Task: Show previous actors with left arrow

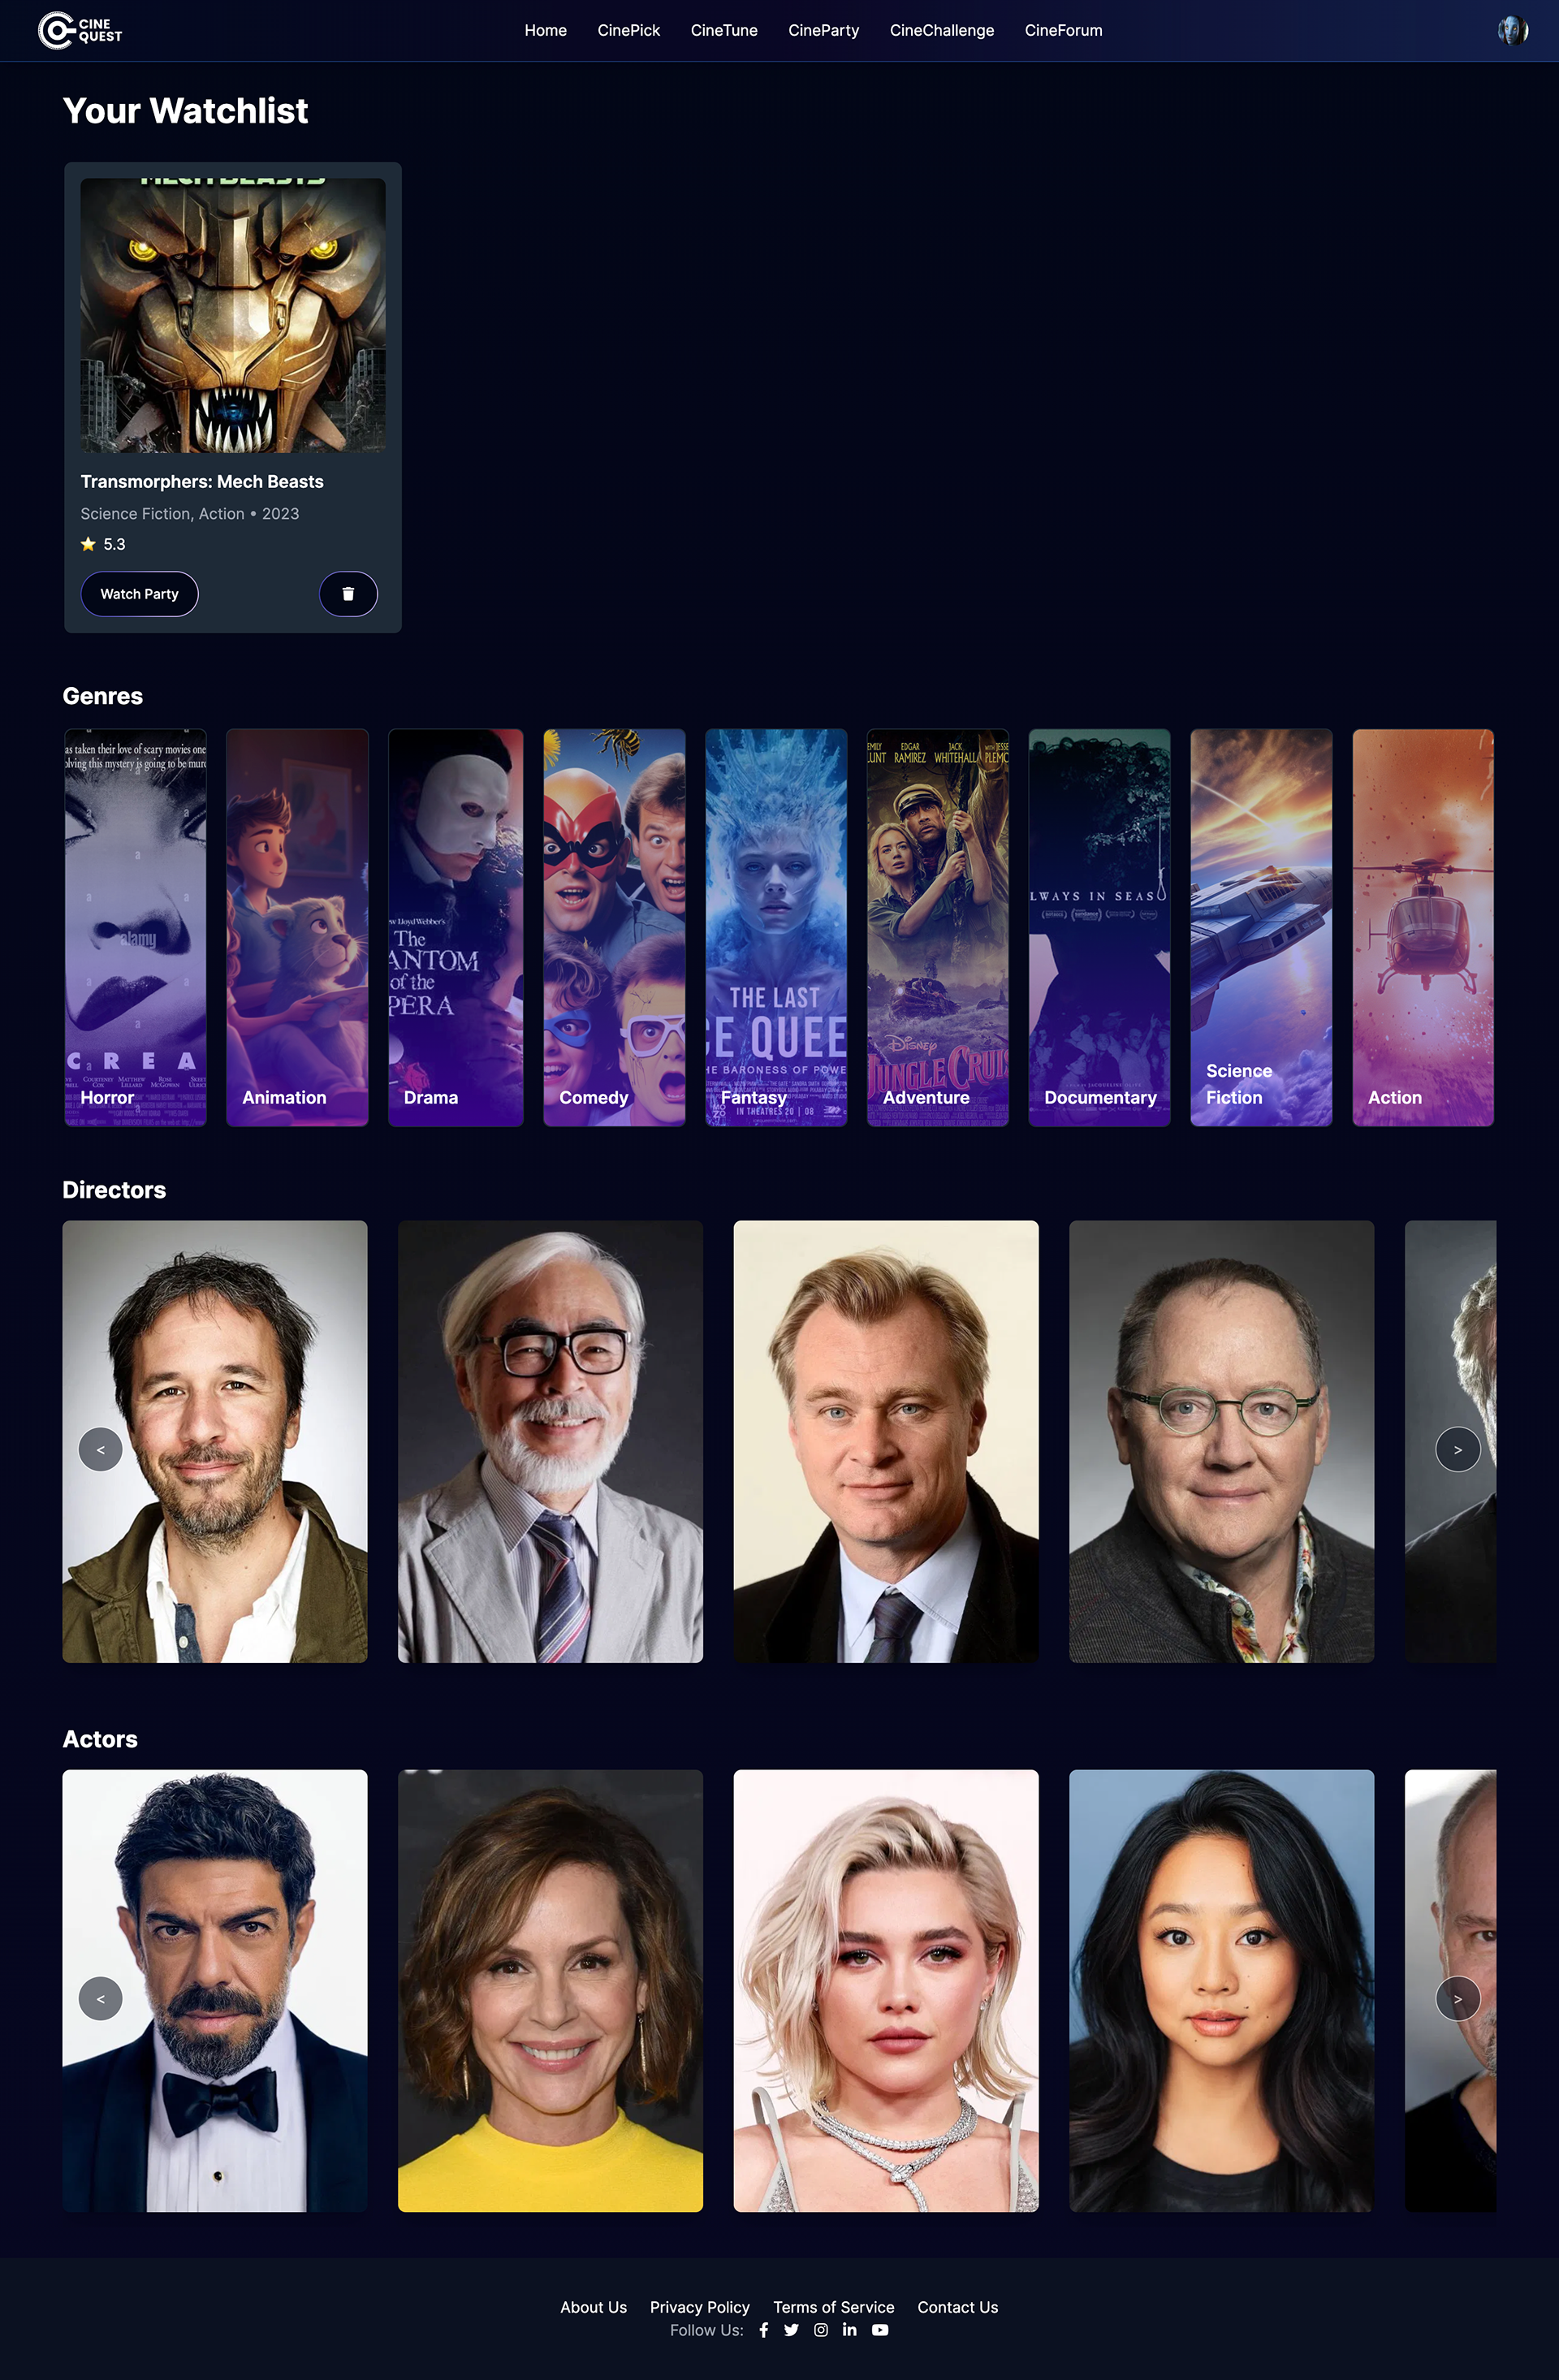Action: [x=100, y=1998]
